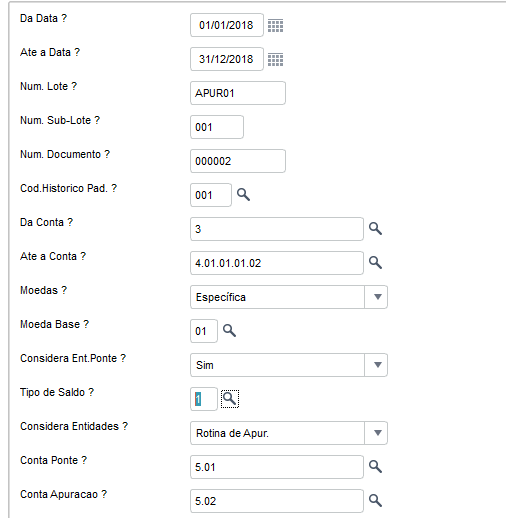Viewport: 506px width, 518px height.
Task: Open lookup search for Tipo de Saldo
Action: (230, 399)
